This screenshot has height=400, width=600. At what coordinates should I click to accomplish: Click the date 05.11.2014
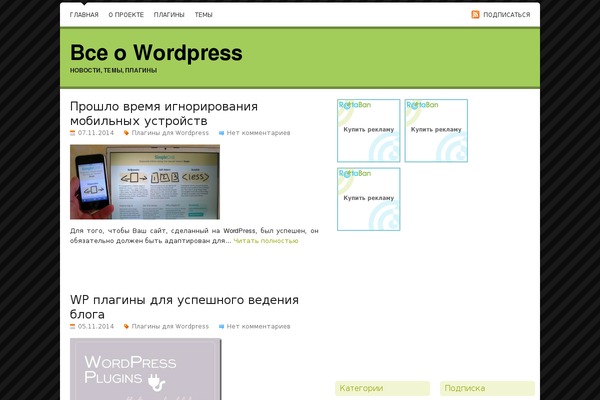pos(96,327)
